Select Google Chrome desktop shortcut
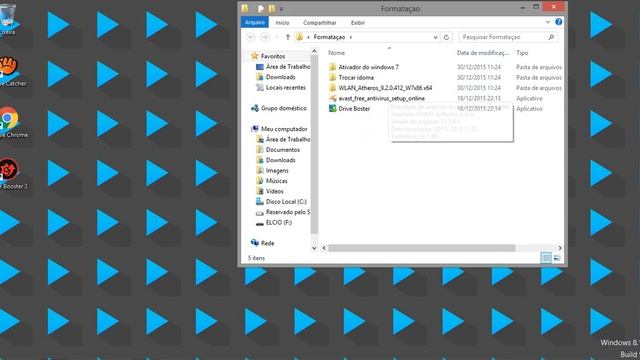This screenshot has height=360, width=640. [x=12, y=122]
